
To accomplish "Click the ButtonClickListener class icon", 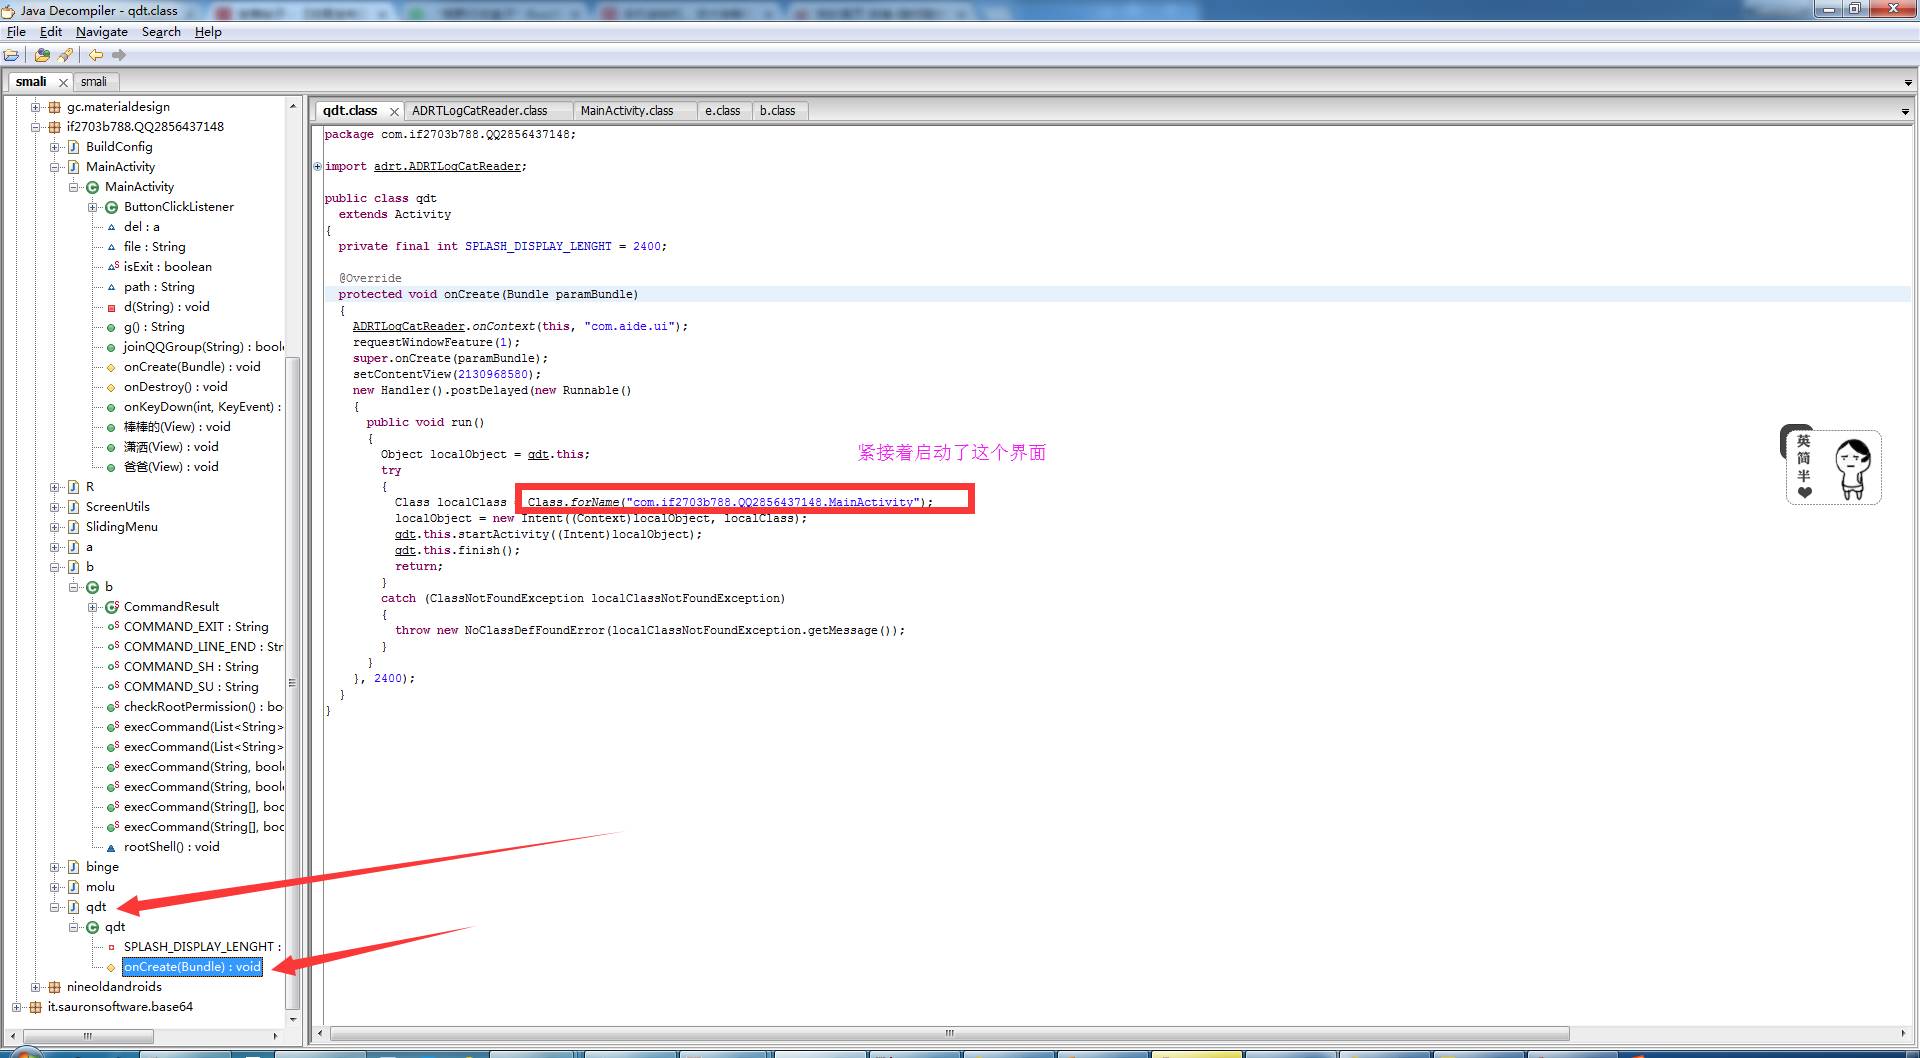I will pyautogui.click(x=111, y=207).
